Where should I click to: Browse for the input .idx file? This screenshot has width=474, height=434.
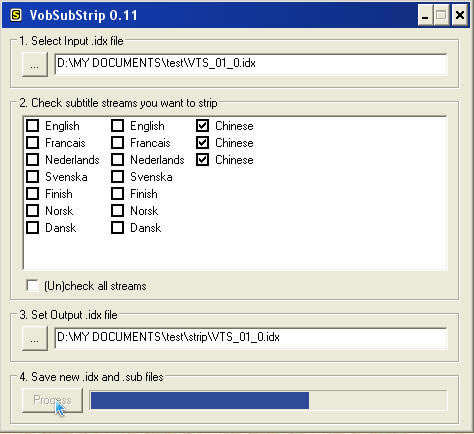pyautogui.click(x=35, y=64)
